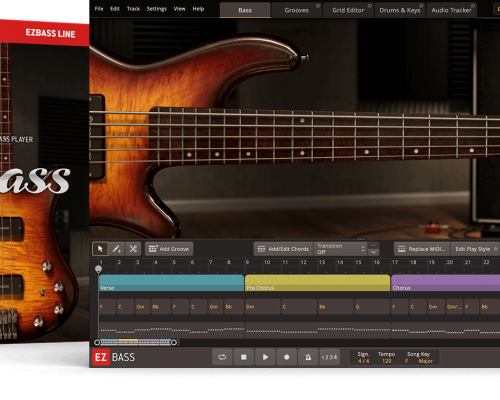500x400 pixels.
Task: Open the Edit menu
Action: click(115, 9)
